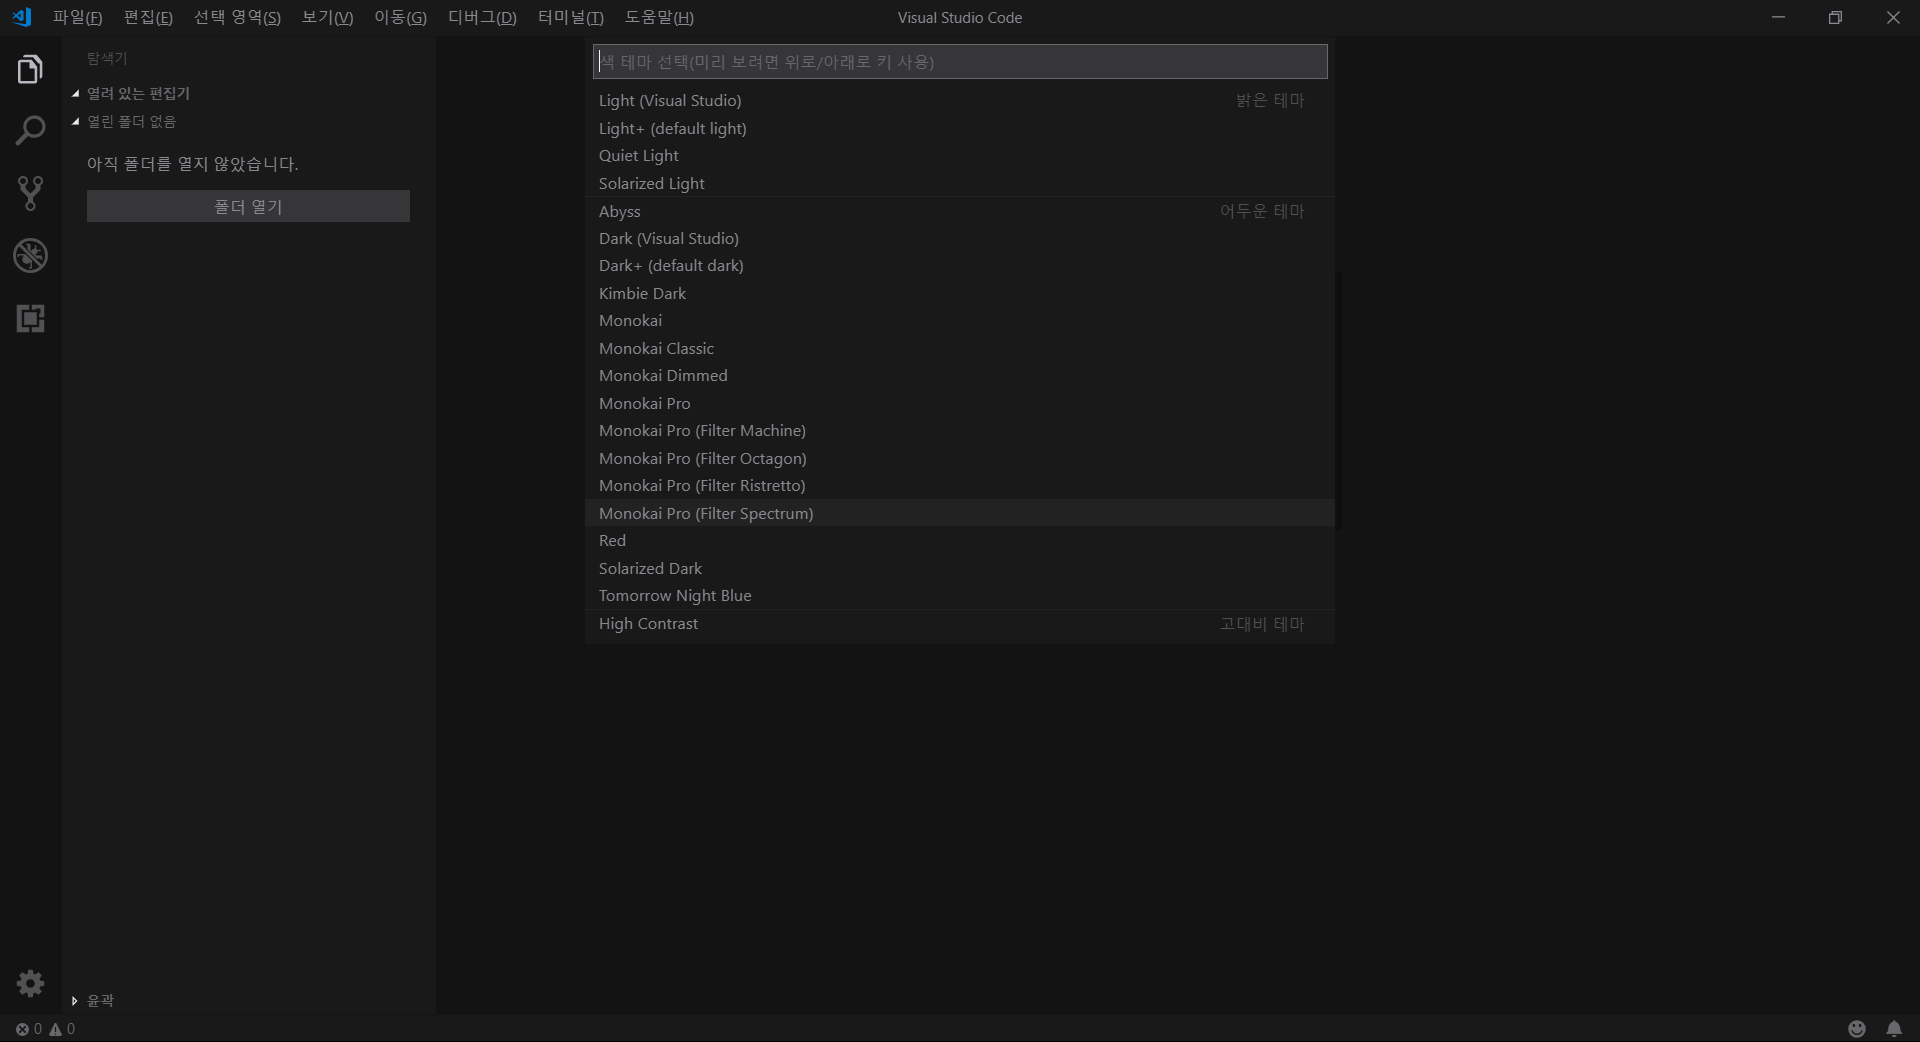Viewport: 1920px width, 1042px height.
Task: Open the 이동(G) menu
Action: [x=400, y=17]
